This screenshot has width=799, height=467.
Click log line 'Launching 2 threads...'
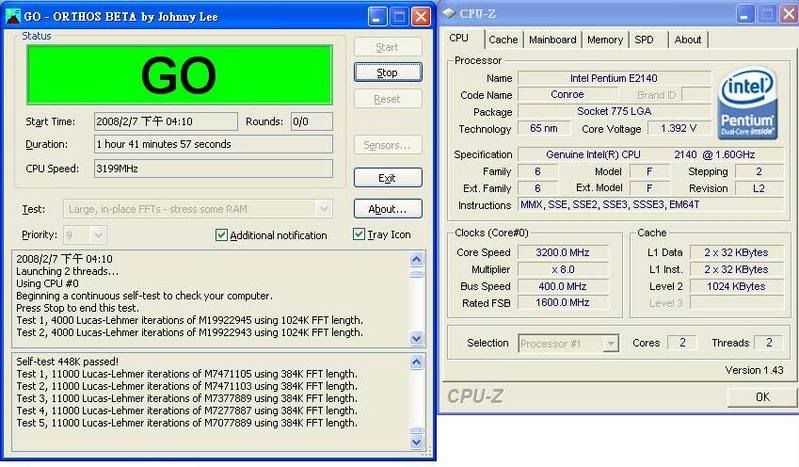point(67,271)
